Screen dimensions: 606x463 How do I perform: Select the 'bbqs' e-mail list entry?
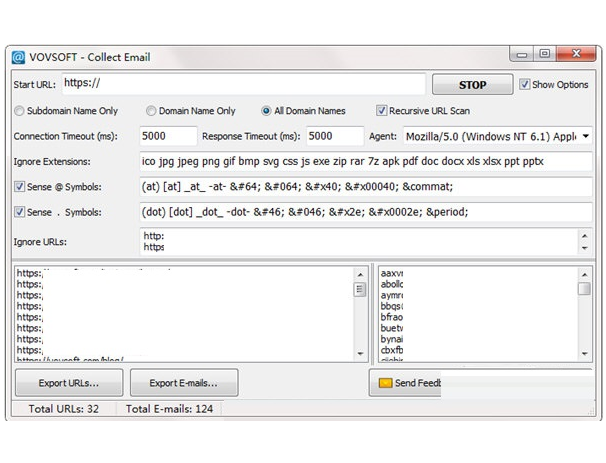(x=392, y=306)
